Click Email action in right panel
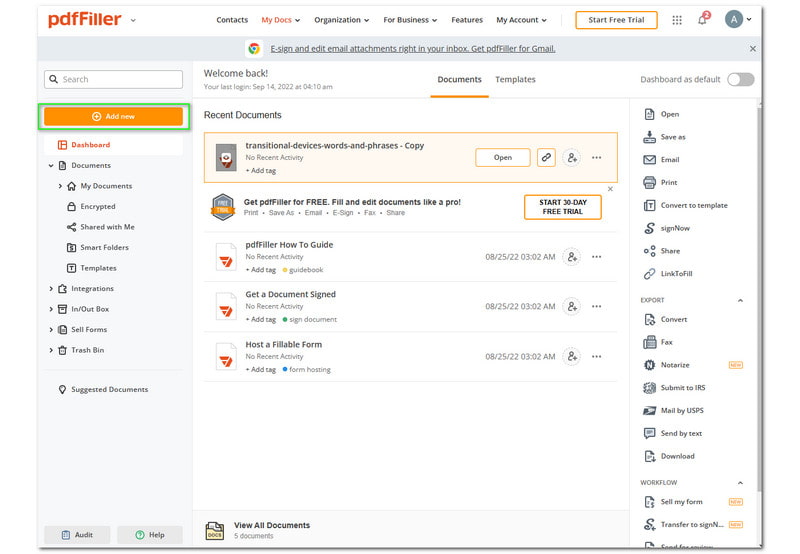The width and height of the screenshot is (800, 554). click(x=661, y=160)
